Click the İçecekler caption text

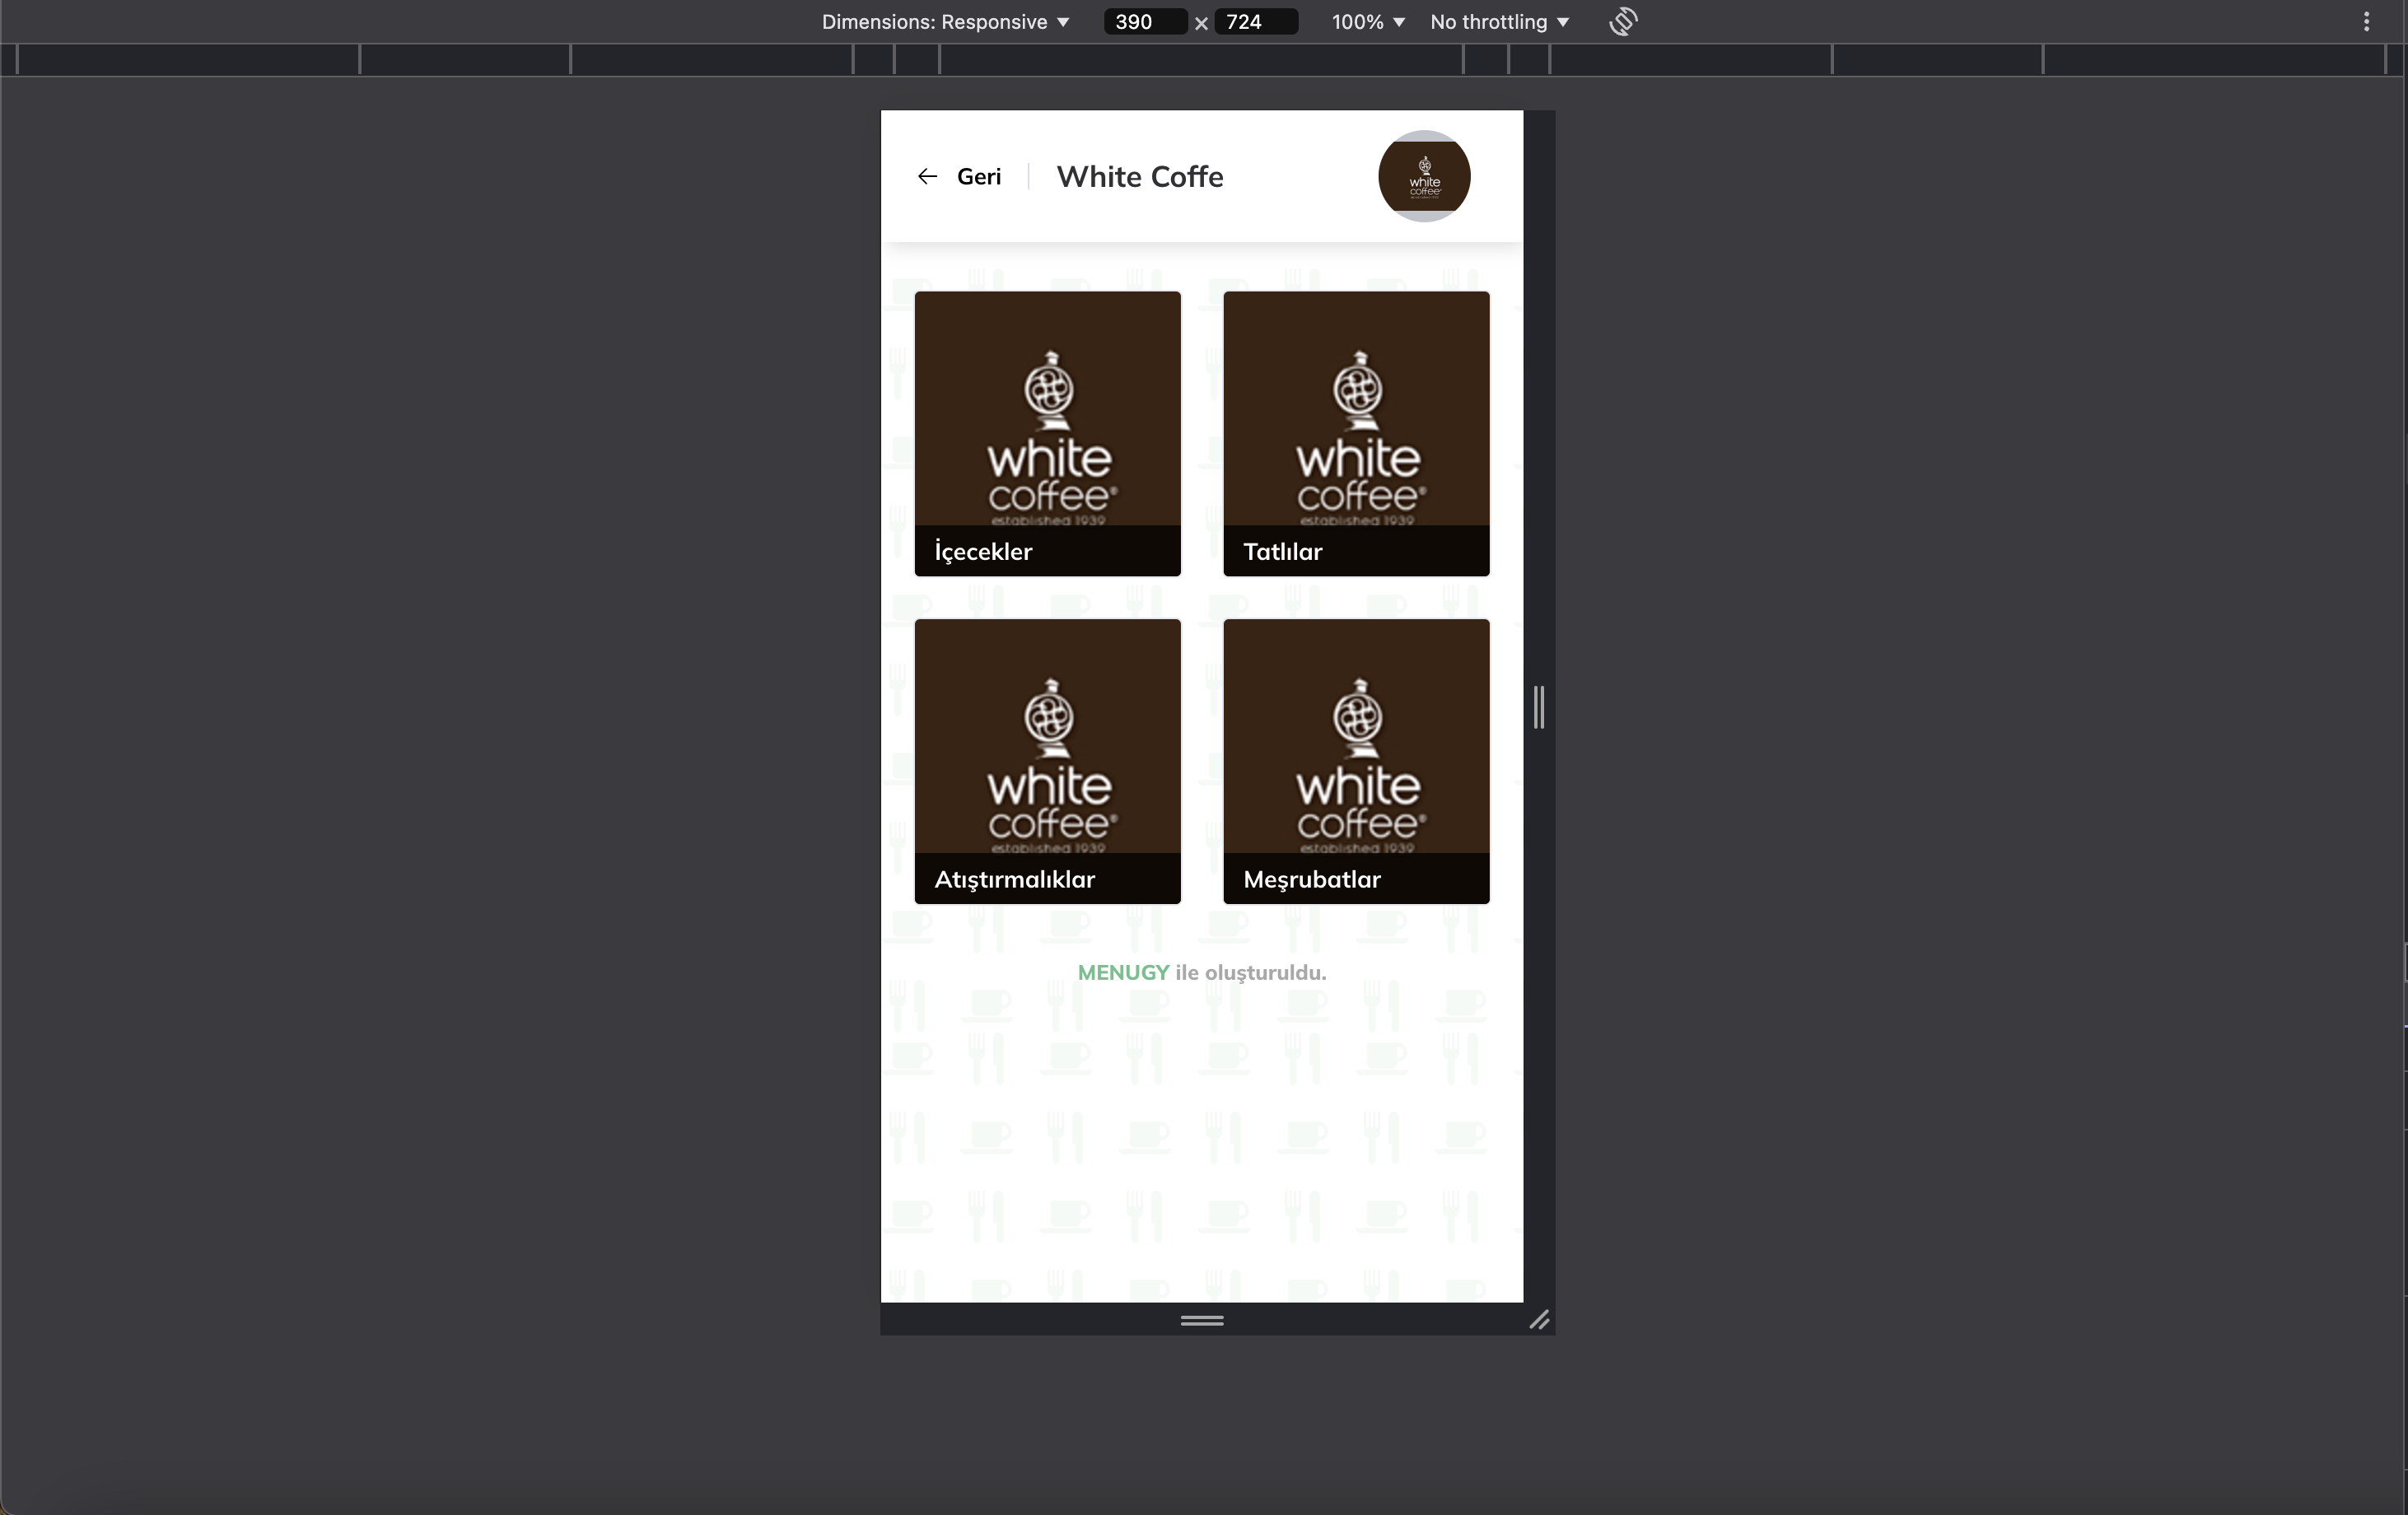983,552
